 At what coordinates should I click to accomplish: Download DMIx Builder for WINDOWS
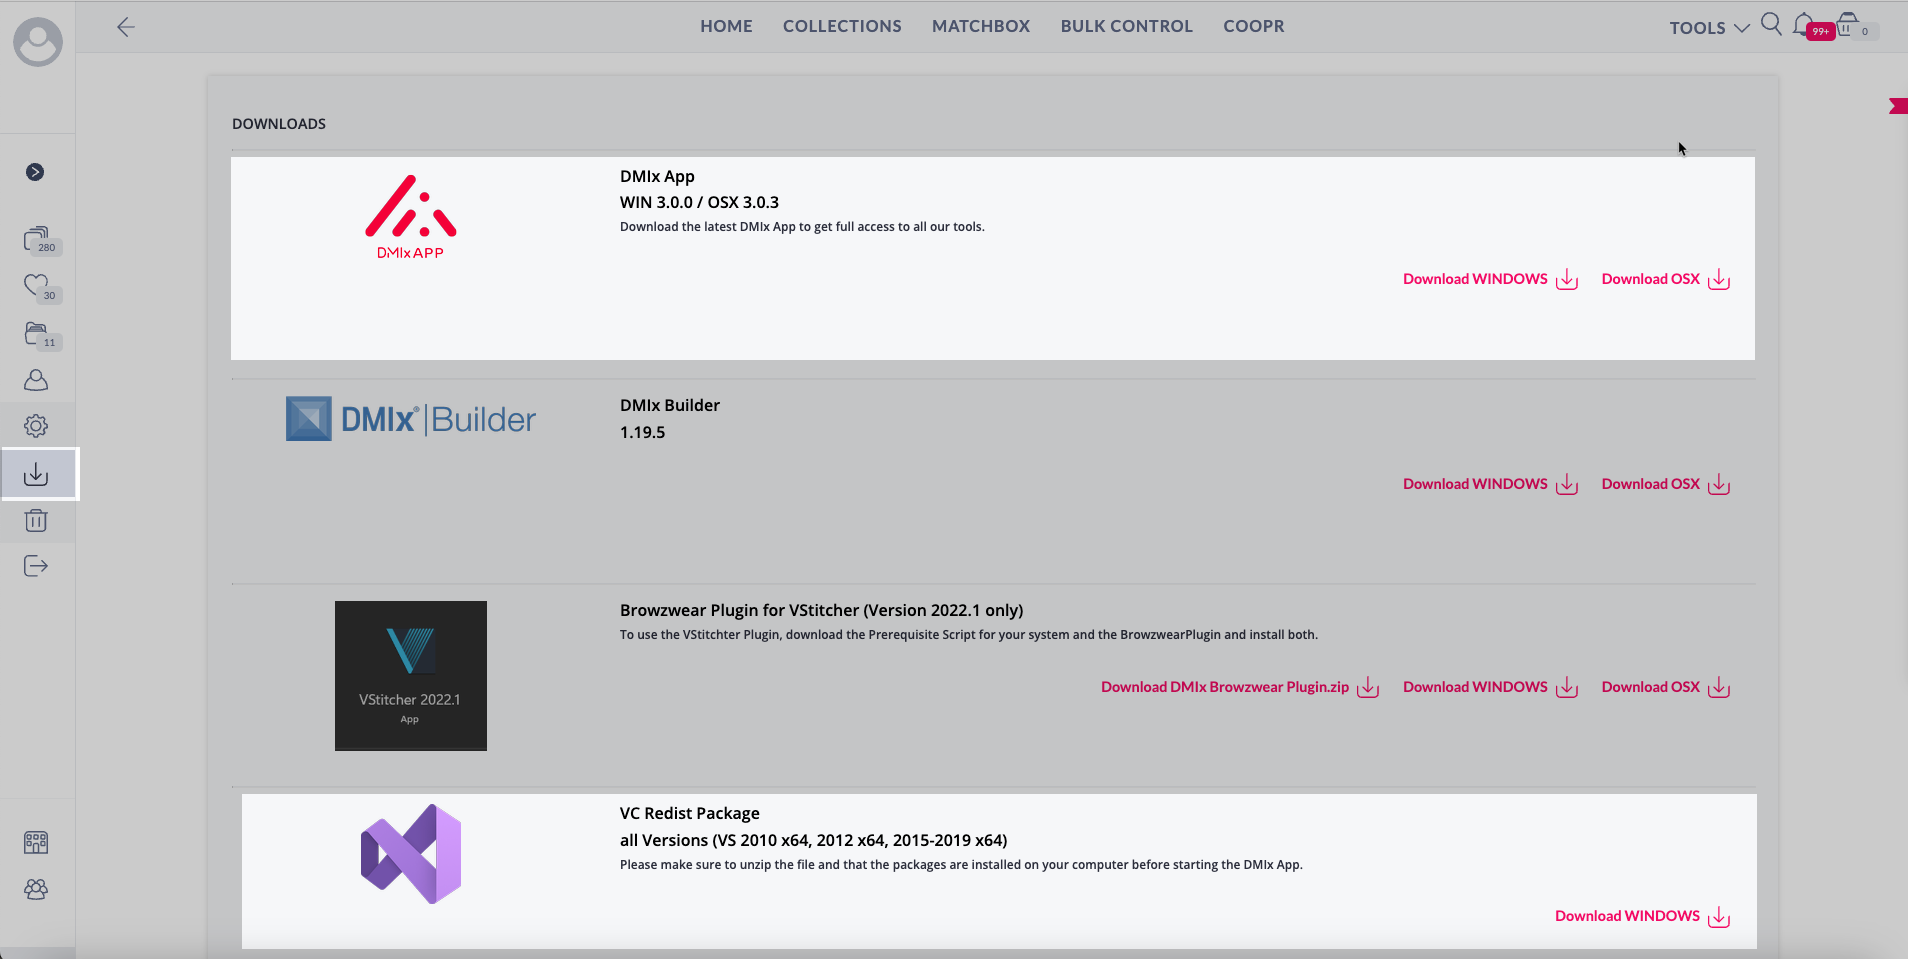(1490, 484)
